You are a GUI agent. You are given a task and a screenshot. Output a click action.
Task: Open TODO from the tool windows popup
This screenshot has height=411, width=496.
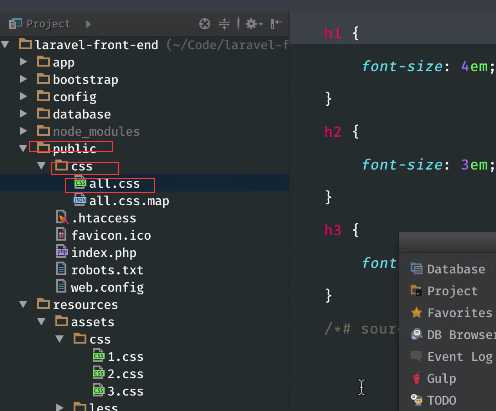tap(441, 400)
